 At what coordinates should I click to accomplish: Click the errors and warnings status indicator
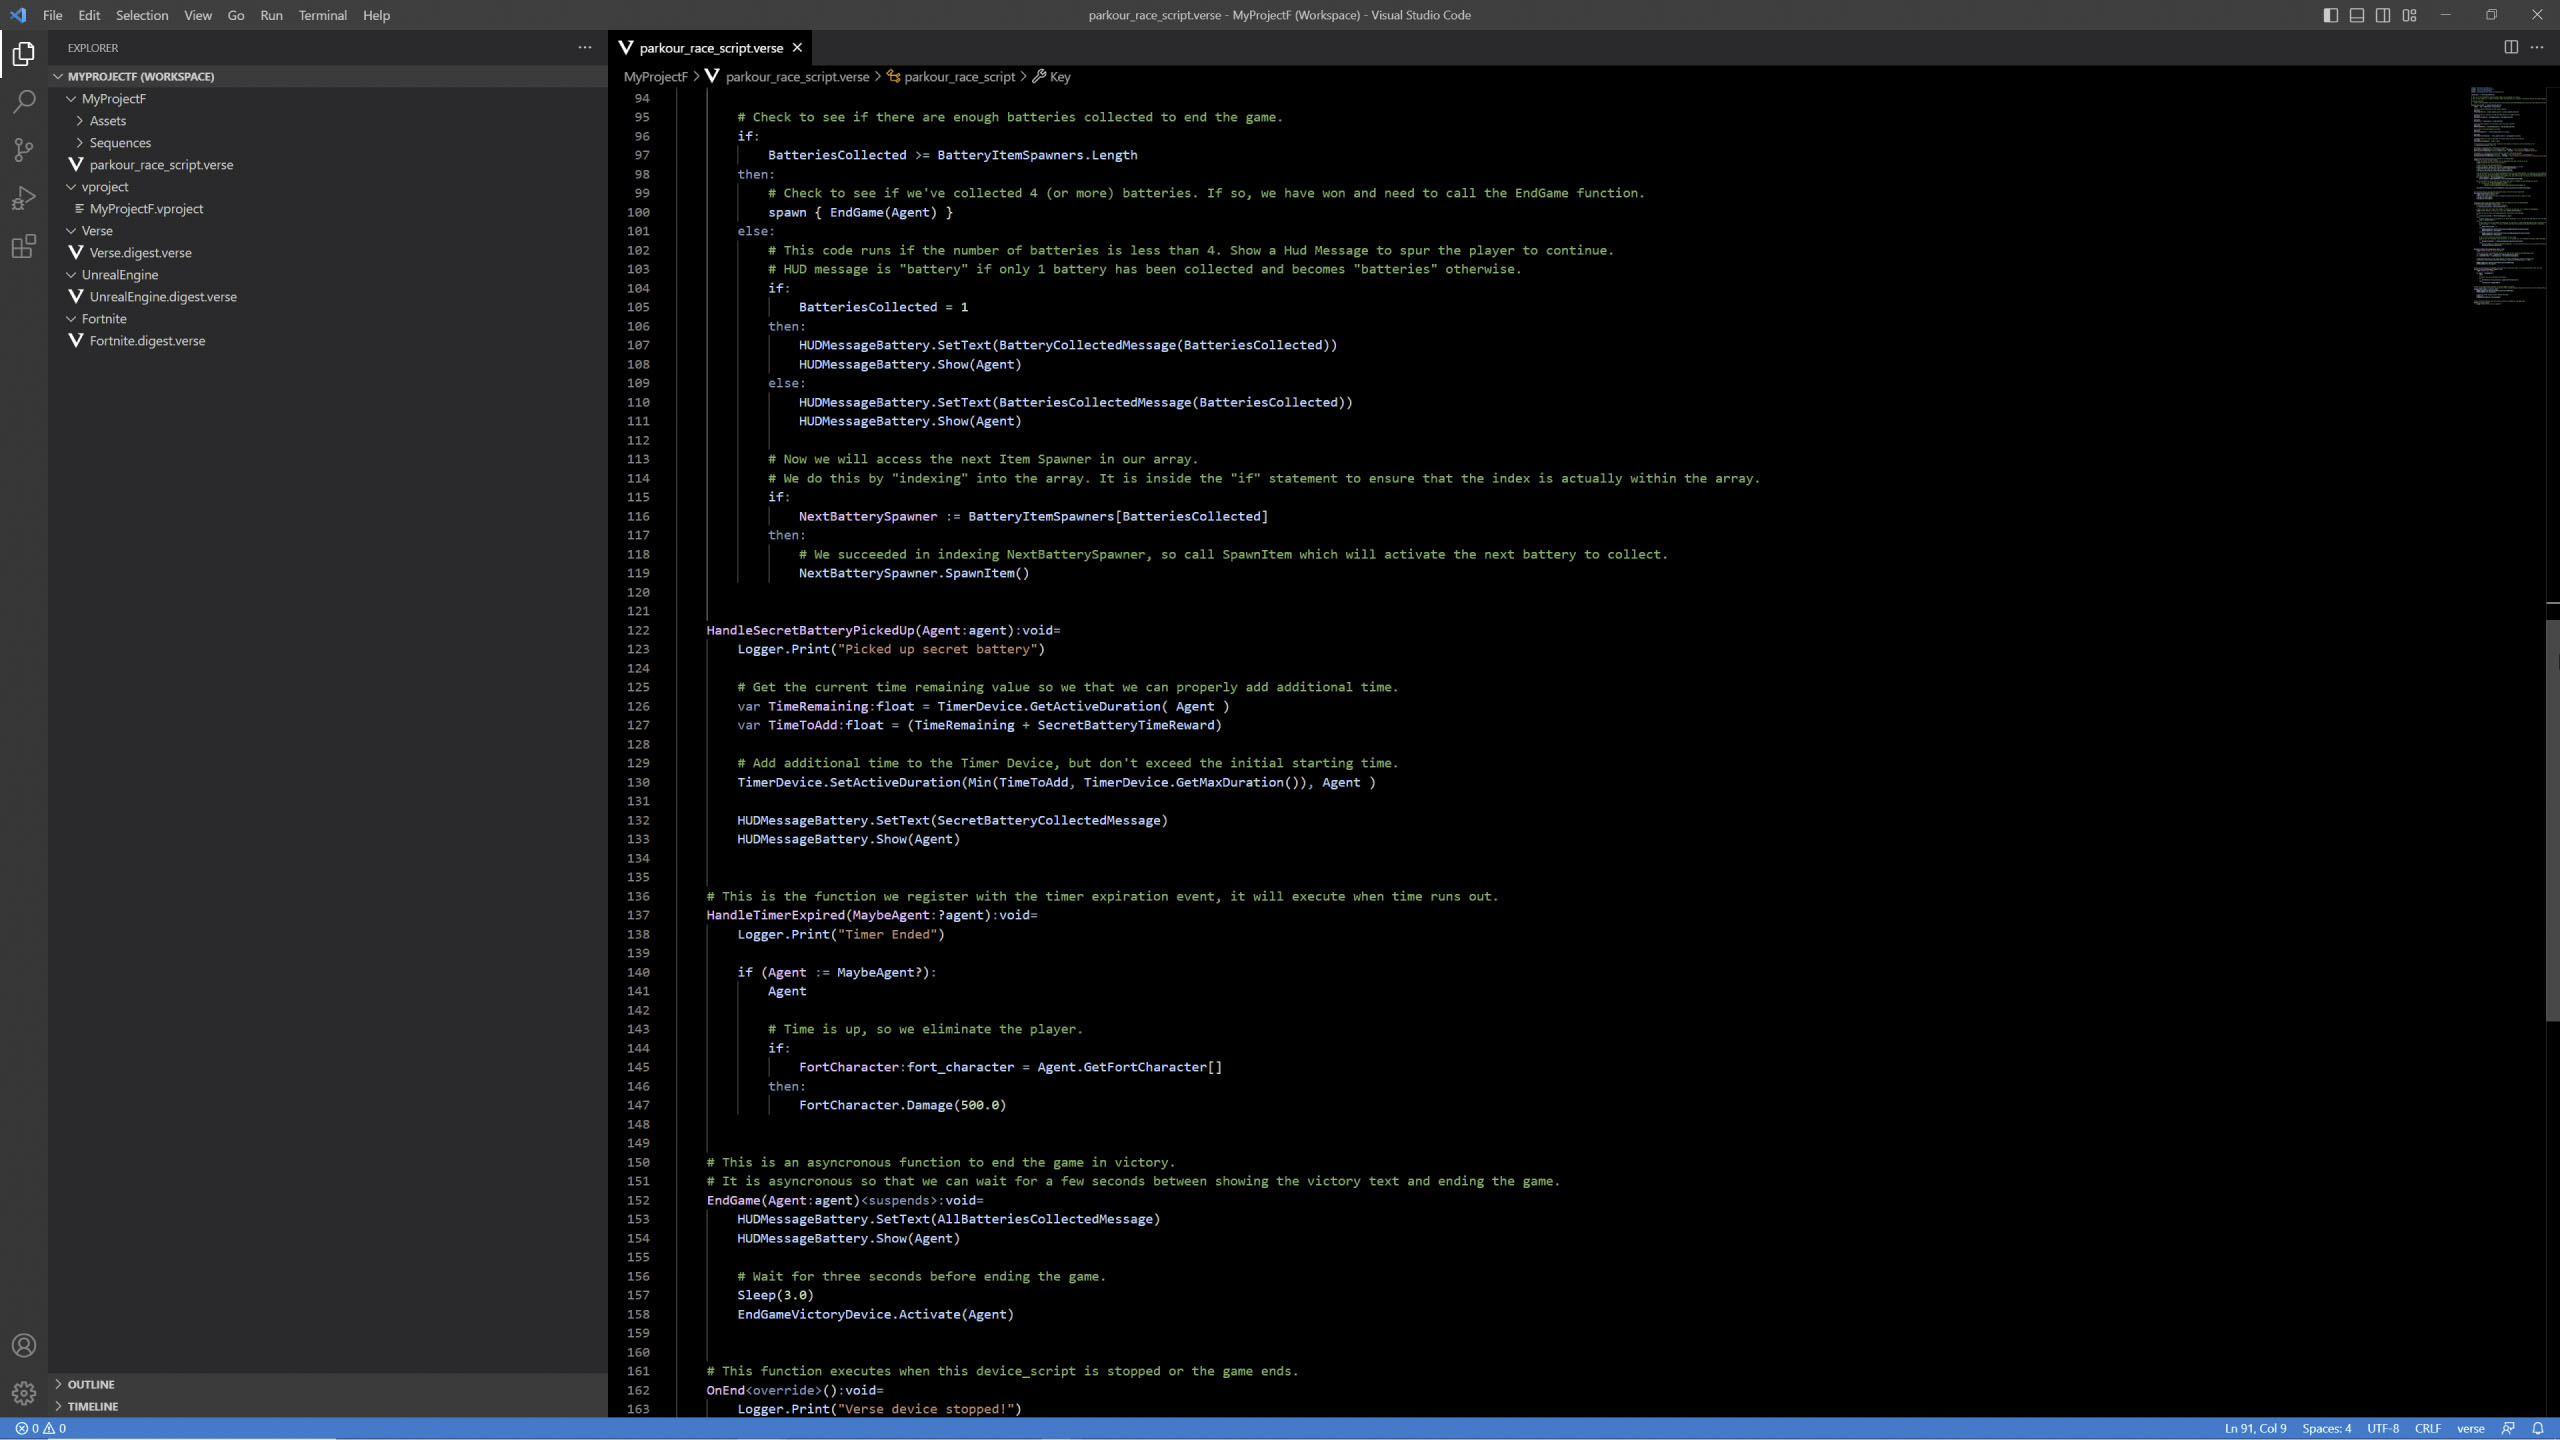tap(40, 1428)
